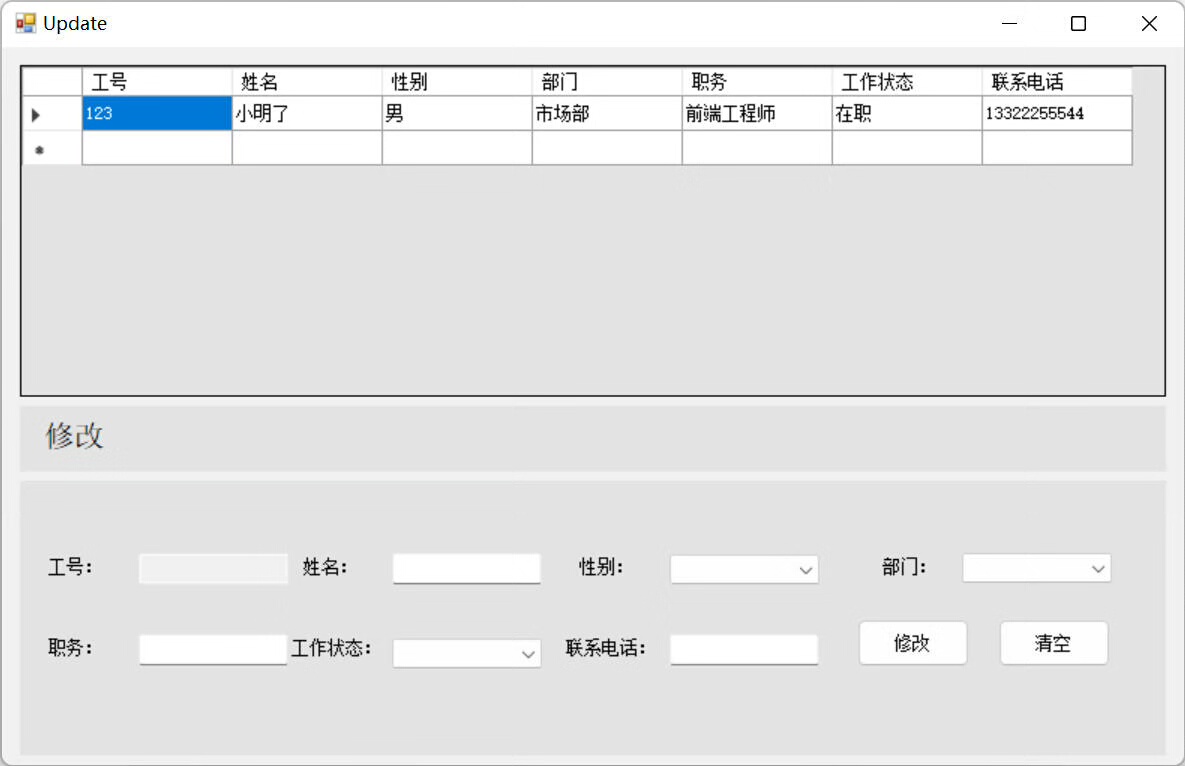This screenshot has width=1185, height=766.
Task: Click empty new-row cell under 工号
Action: coord(157,148)
